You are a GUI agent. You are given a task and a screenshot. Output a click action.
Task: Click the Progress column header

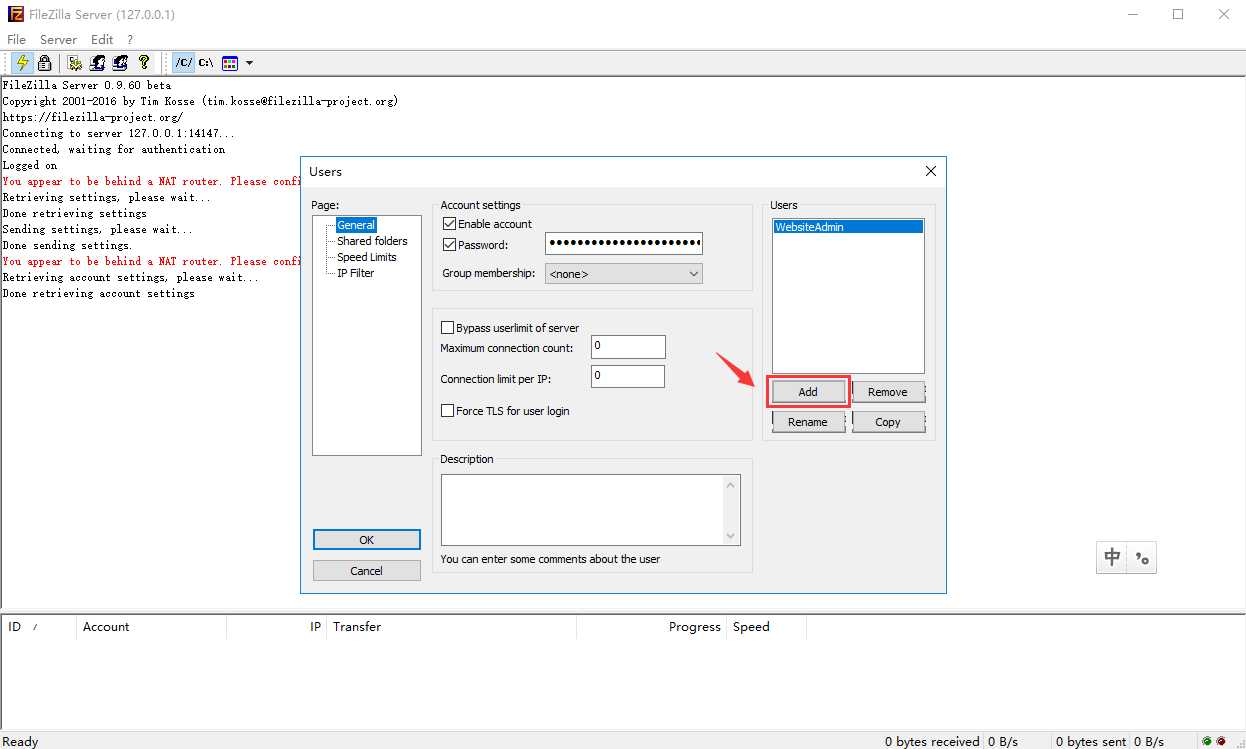tap(651, 627)
